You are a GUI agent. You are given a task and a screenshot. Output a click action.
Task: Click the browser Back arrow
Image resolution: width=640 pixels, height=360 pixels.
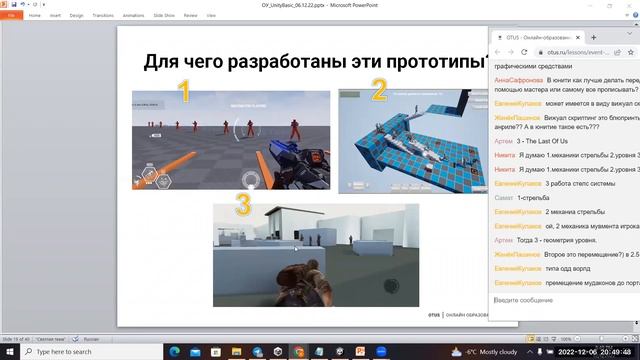point(498,52)
